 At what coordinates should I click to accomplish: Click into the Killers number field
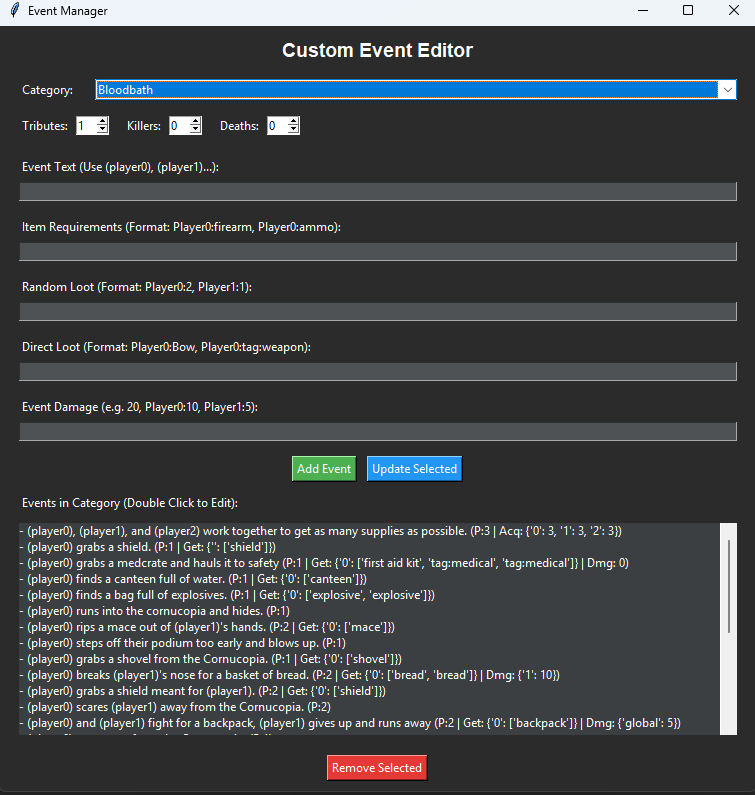pos(180,126)
